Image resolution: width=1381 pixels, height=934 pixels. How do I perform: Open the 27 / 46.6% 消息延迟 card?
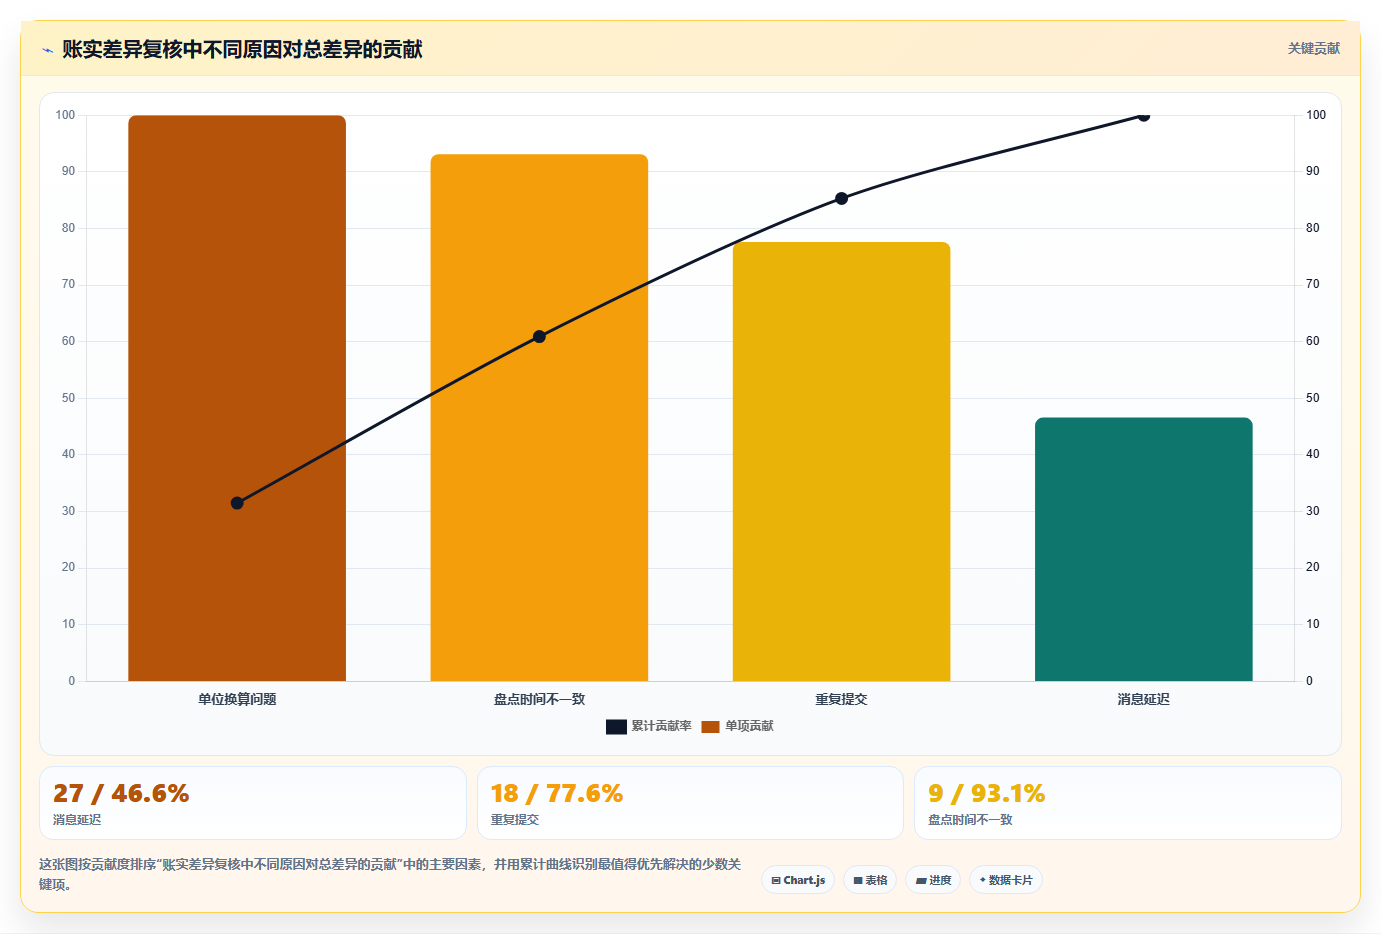pos(253,803)
